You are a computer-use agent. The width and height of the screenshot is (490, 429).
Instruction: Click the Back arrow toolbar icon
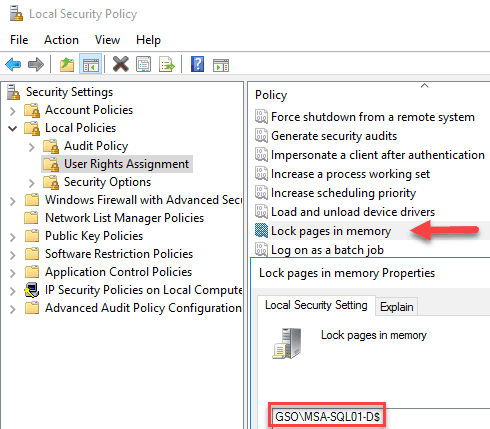(x=13, y=64)
